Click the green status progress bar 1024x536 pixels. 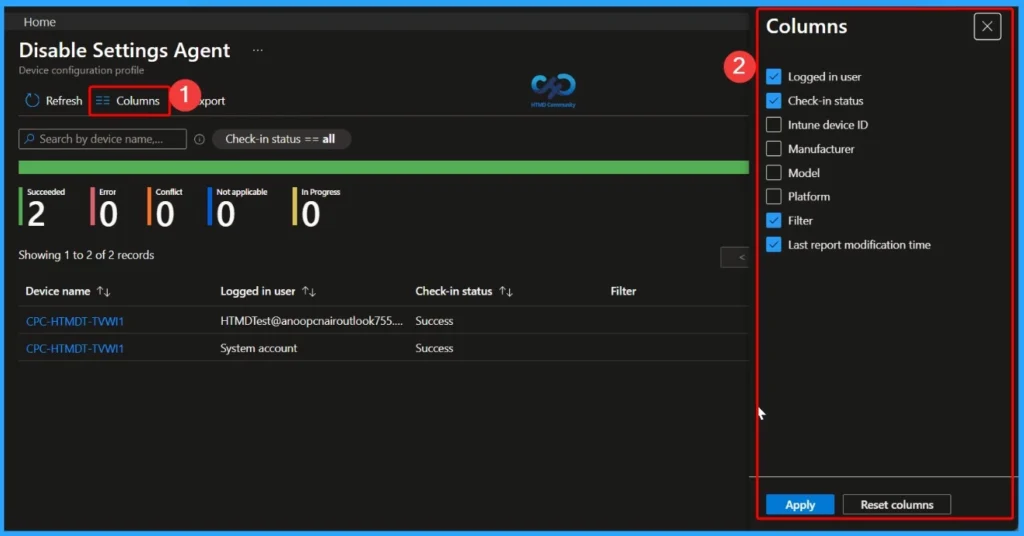point(383,167)
